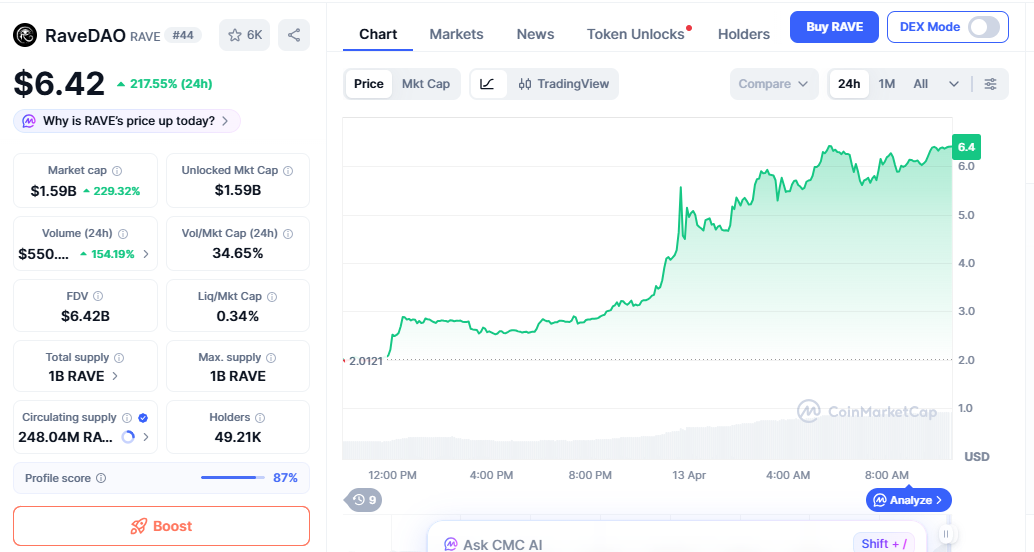Click the 34.65% Vol/Mkt Cap value

point(237,253)
